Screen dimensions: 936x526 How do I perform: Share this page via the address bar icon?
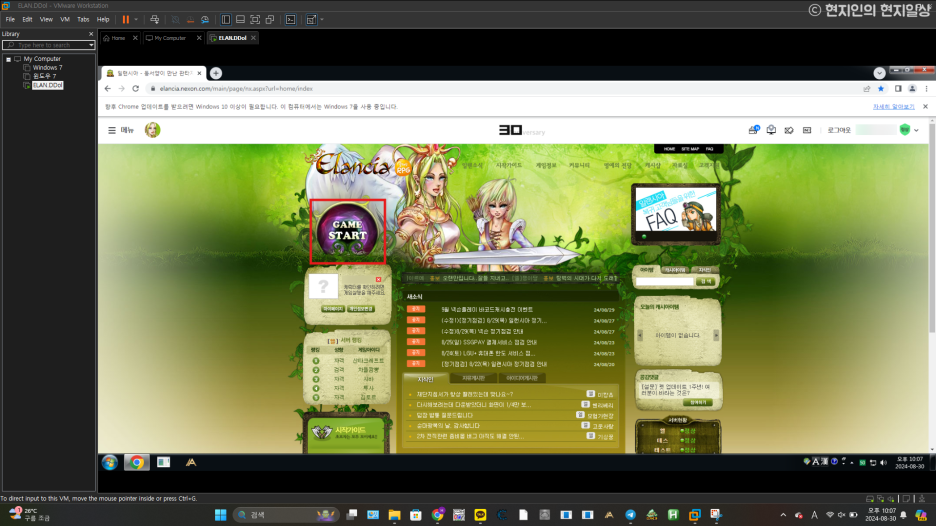[867, 88]
